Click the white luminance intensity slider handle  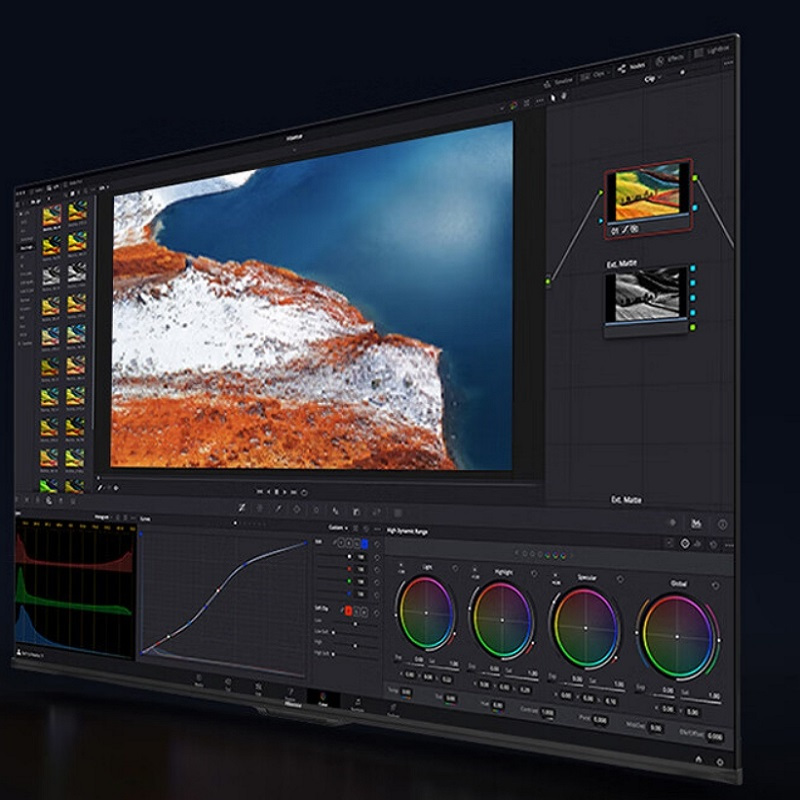click(x=349, y=557)
